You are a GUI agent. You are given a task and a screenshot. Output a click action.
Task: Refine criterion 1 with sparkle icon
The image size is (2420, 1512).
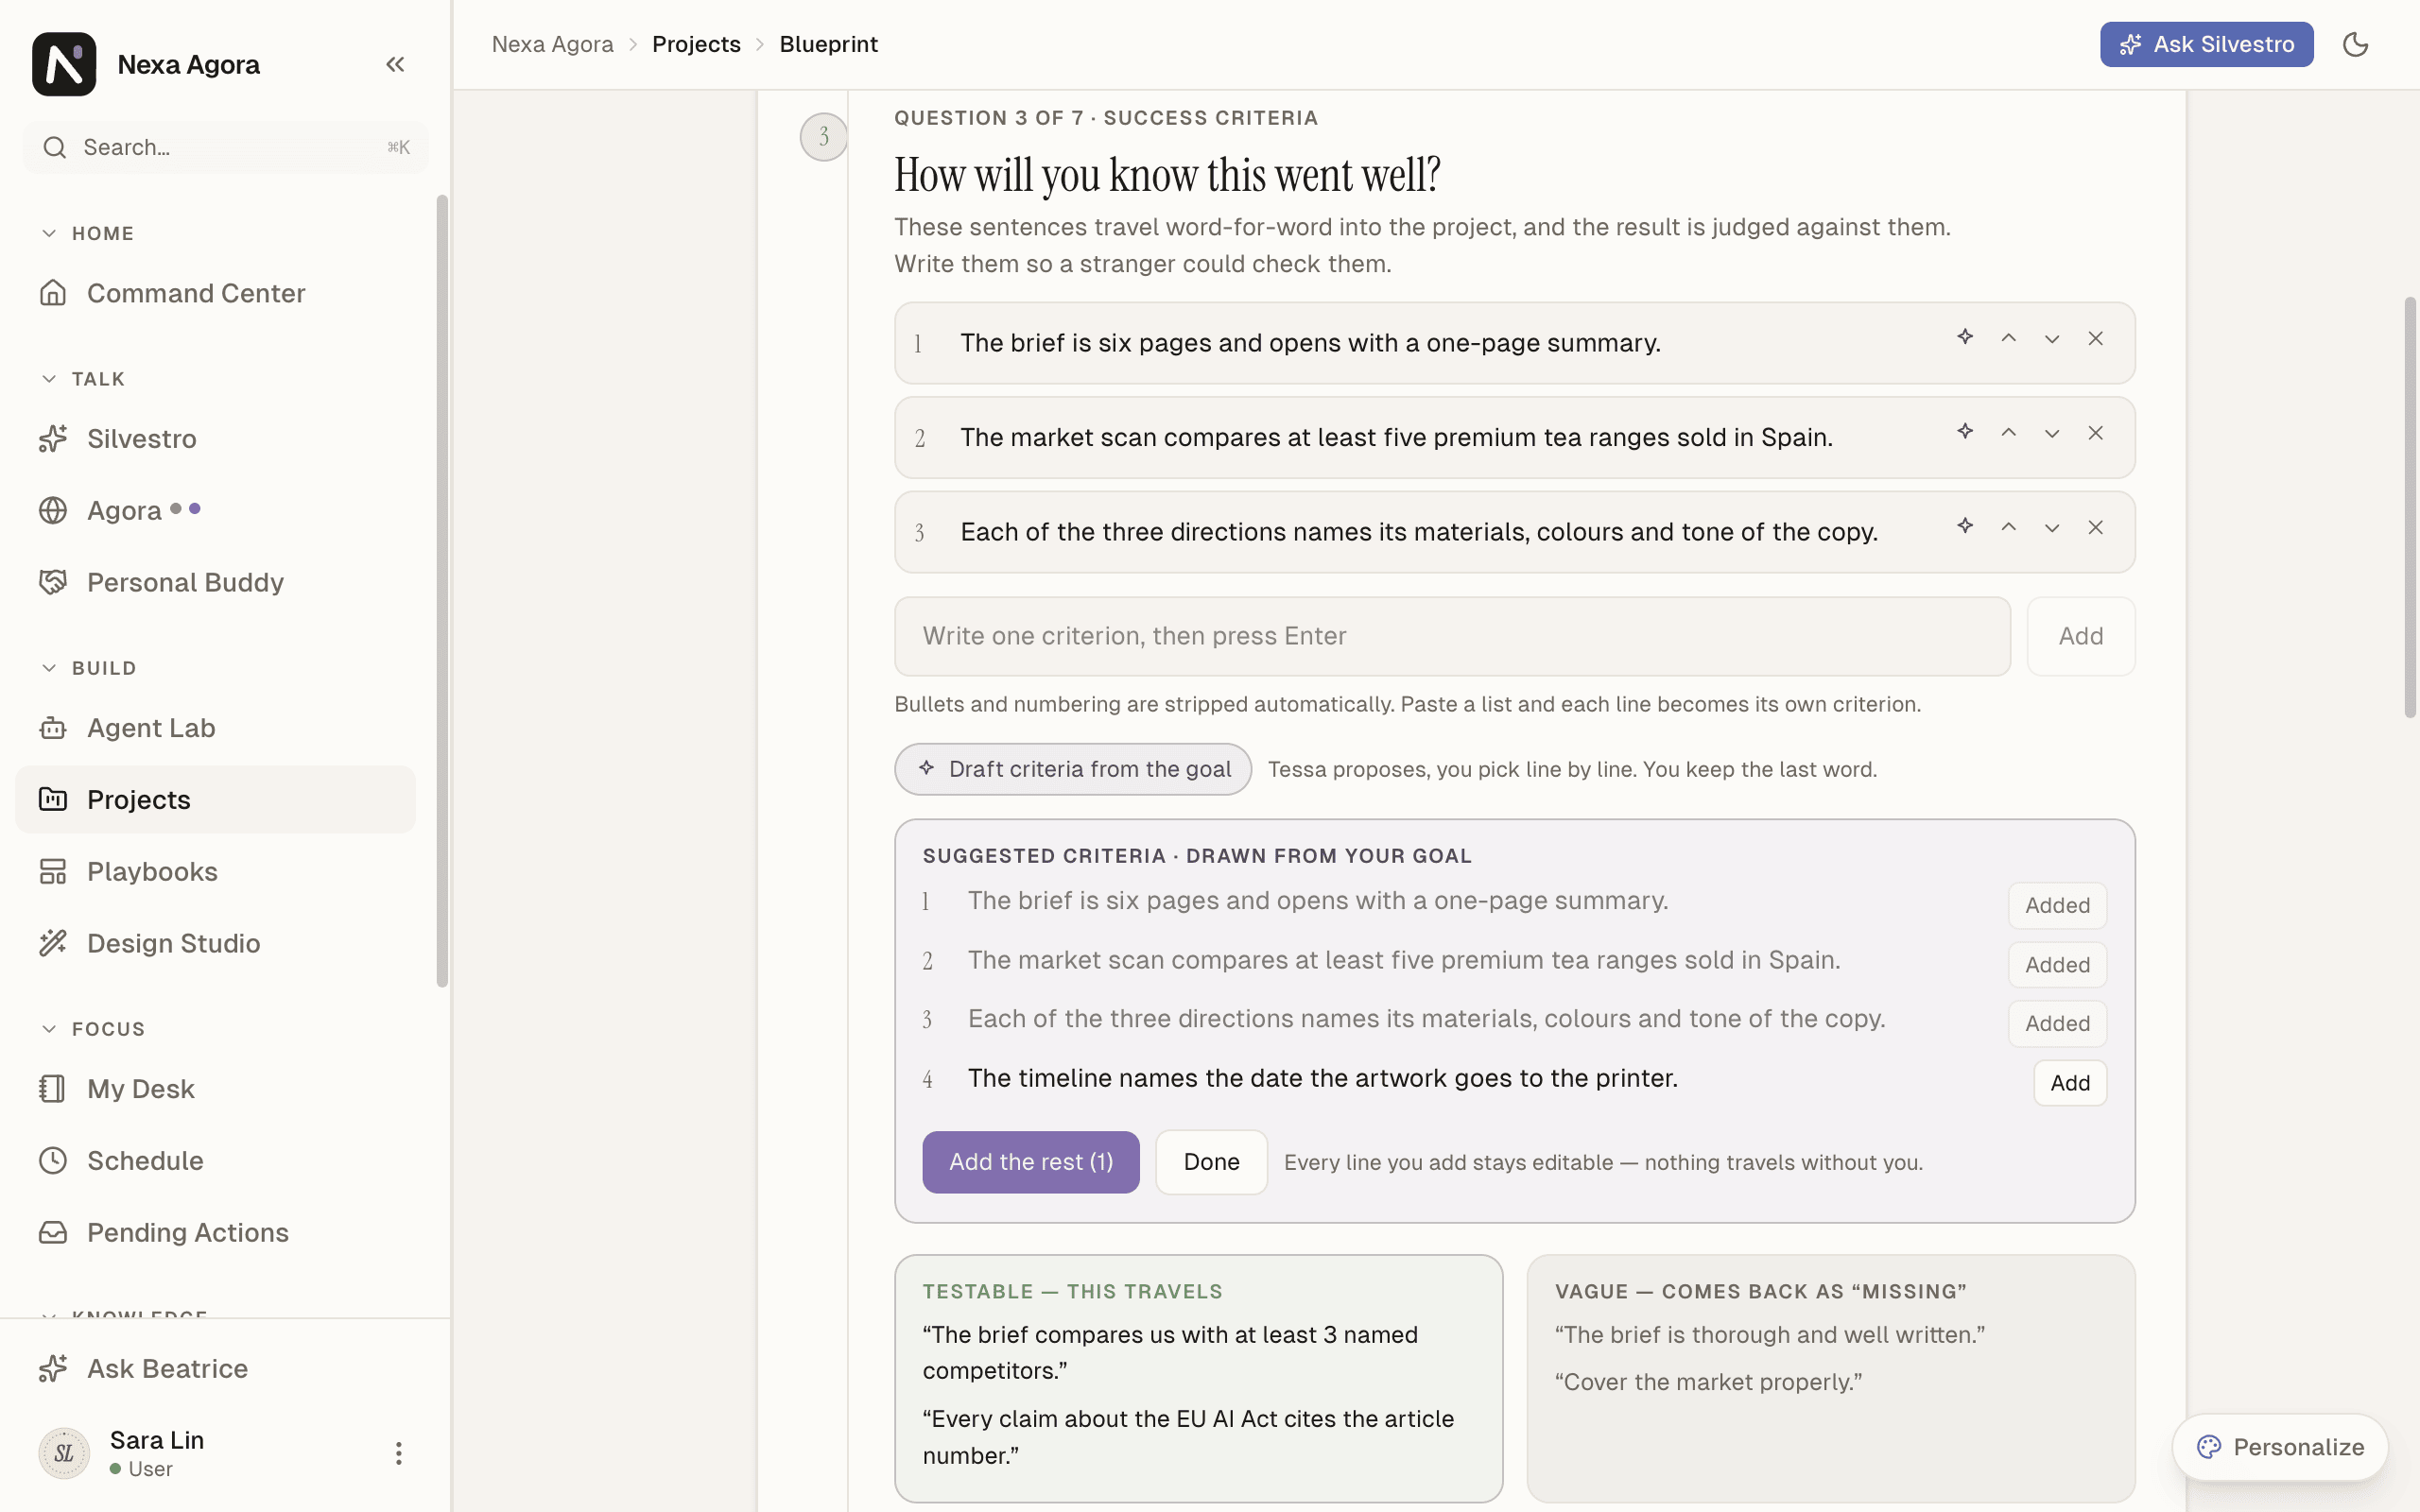click(x=1965, y=337)
